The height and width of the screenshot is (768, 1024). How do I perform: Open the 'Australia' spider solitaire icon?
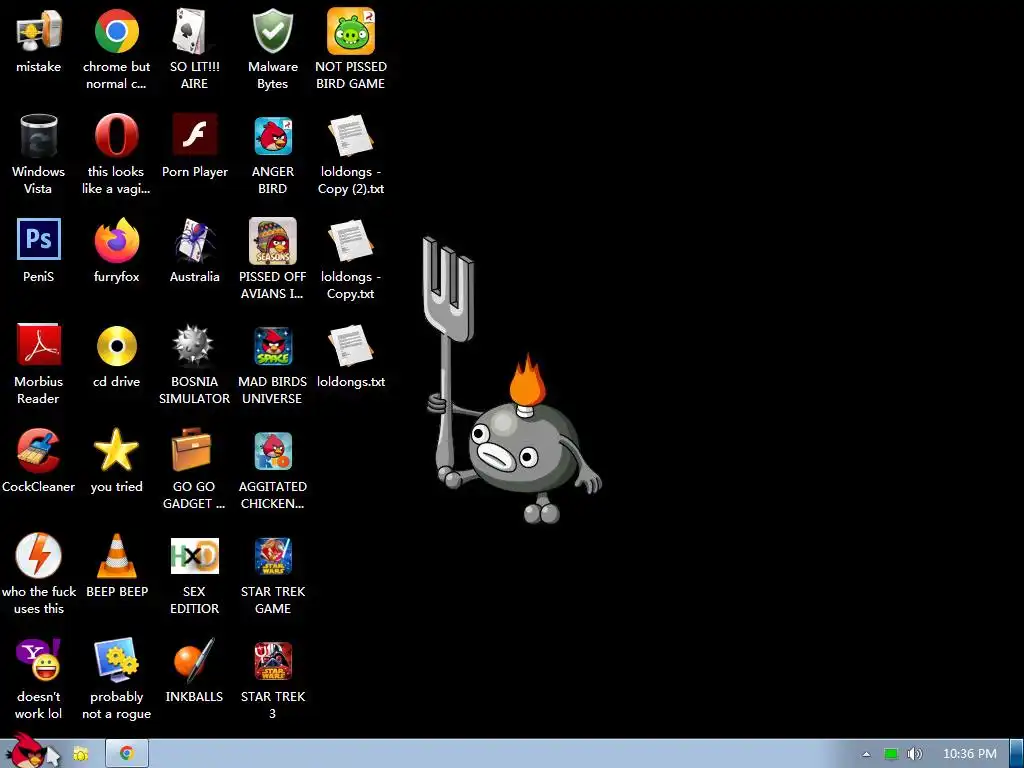click(x=195, y=240)
